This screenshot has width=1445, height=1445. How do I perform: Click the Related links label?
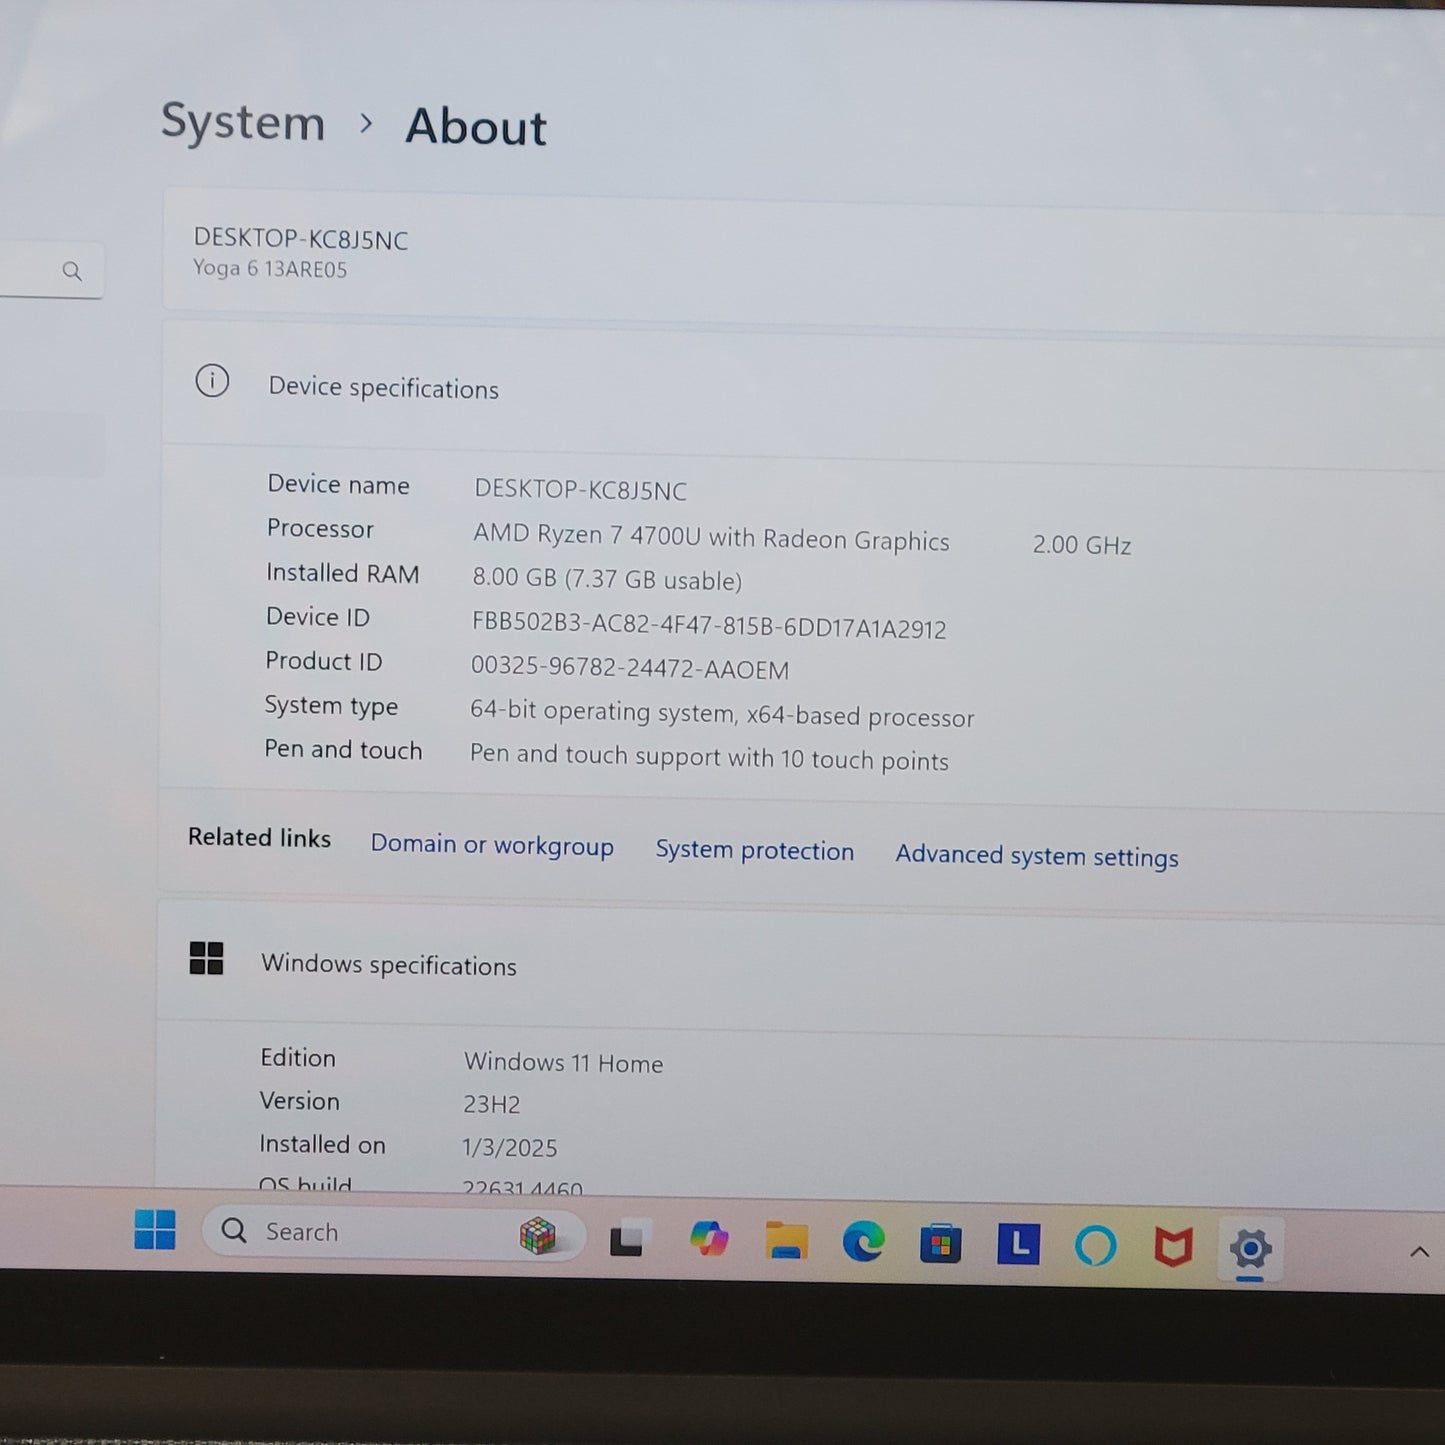pyautogui.click(x=259, y=838)
